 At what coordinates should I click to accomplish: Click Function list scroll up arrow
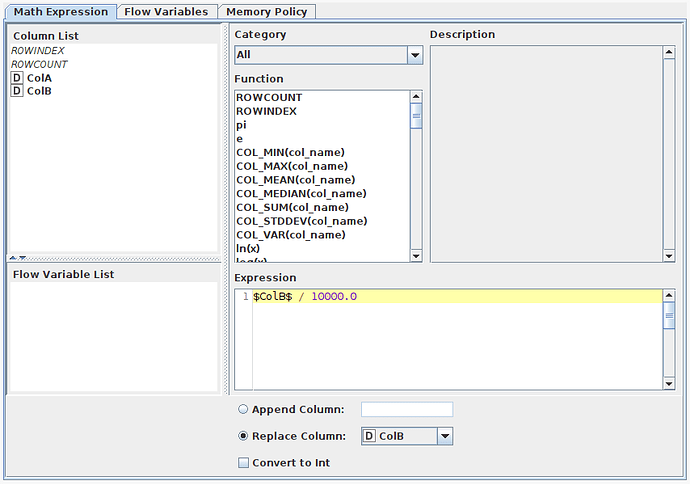tap(416, 96)
